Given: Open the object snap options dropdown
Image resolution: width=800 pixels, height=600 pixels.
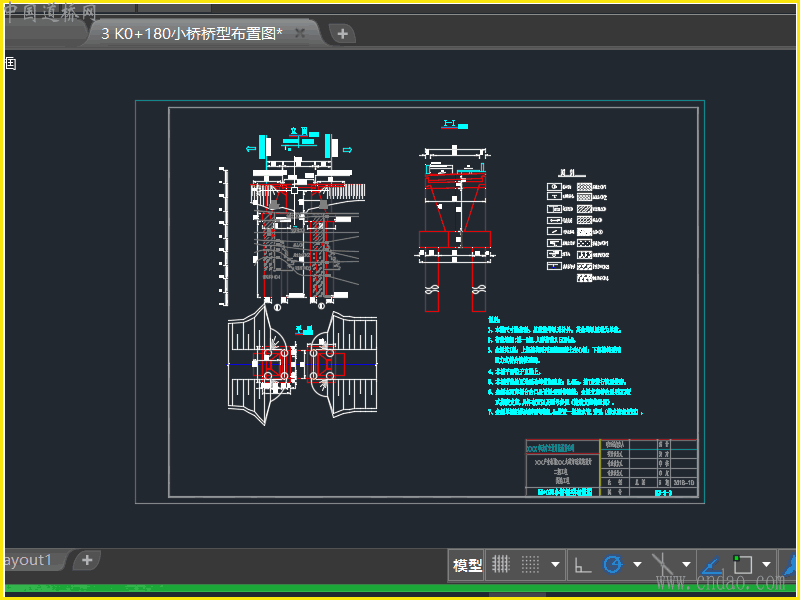Looking at the screenshot, I should point(766,565).
